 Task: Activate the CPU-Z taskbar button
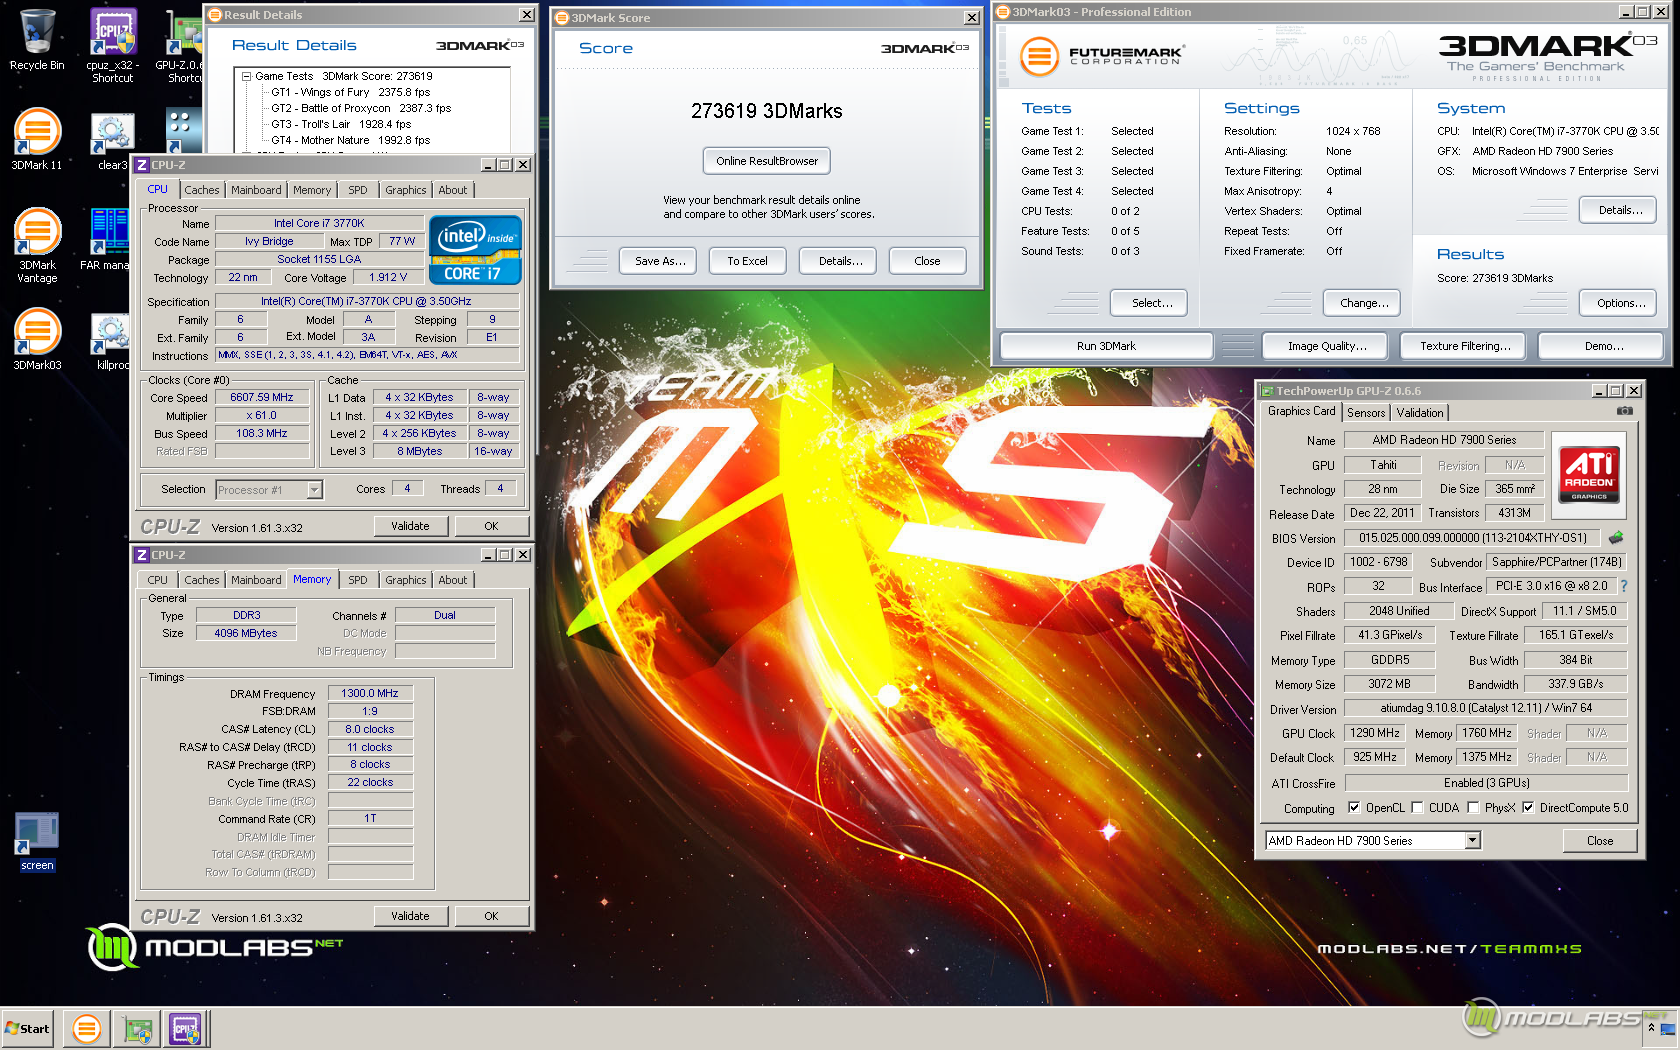coord(186,1028)
